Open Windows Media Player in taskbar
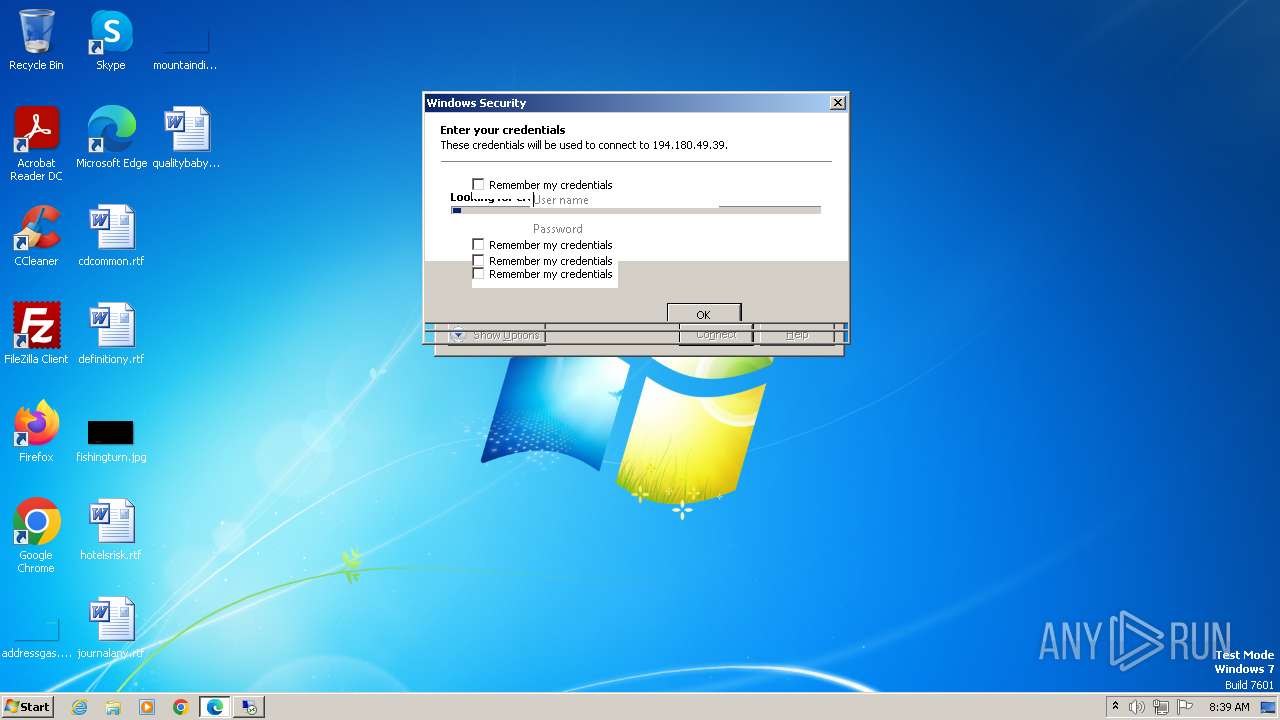This screenshot has height=720, width=1280. point(147,707)
